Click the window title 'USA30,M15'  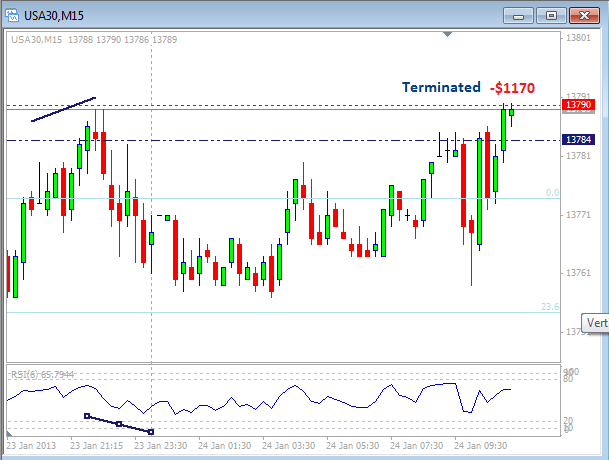coord(54,16)
